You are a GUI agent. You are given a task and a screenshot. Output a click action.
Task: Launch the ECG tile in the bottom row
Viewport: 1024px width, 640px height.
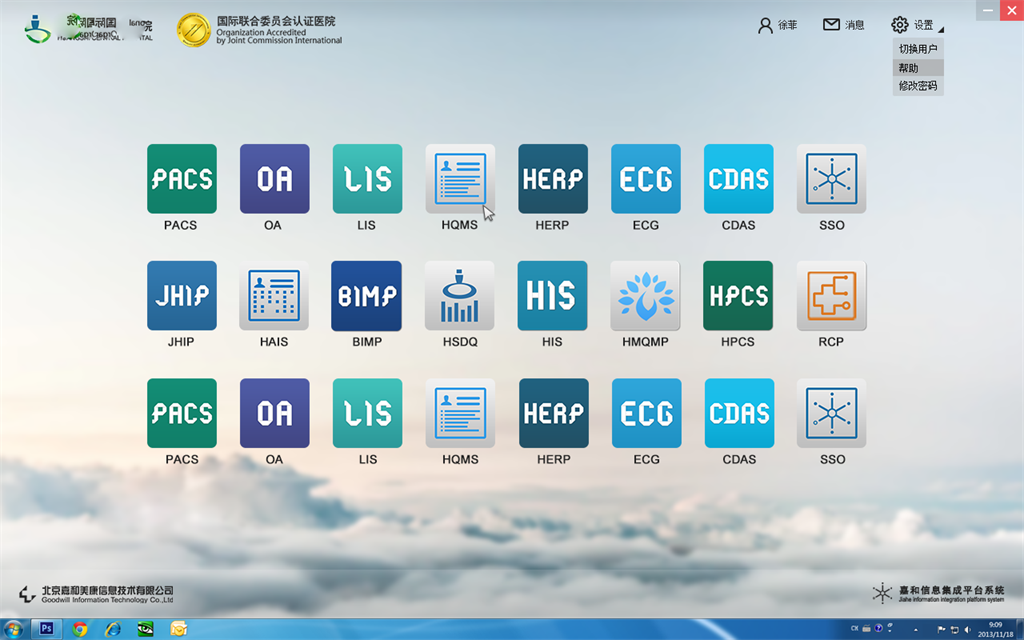pos(646,413)
